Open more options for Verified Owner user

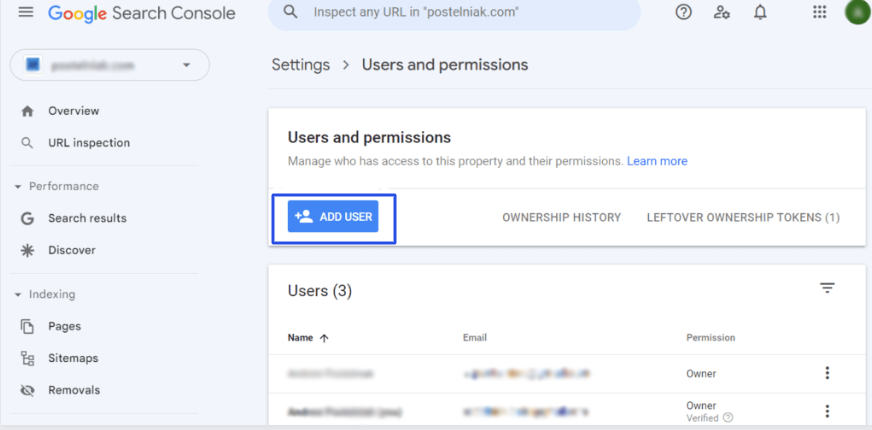click(x=827, y=411)
